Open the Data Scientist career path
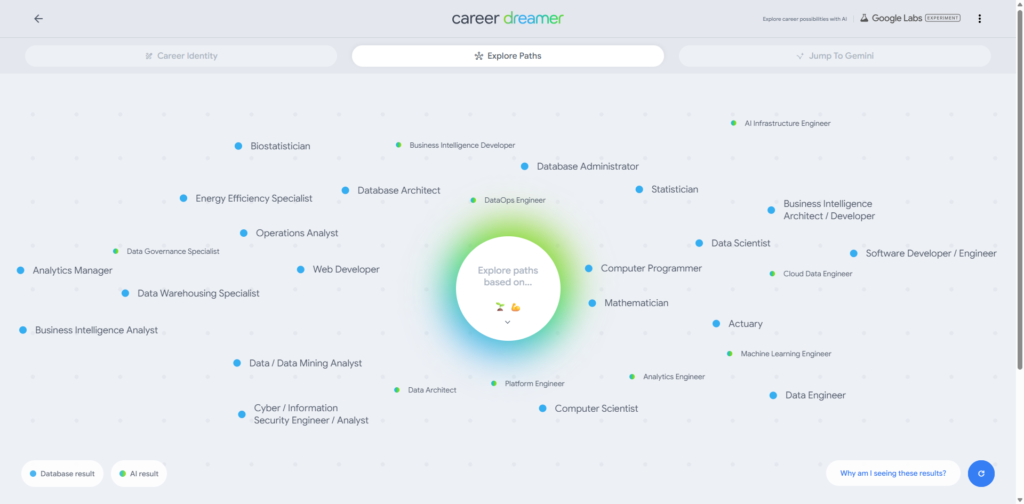 (x=741, y=244)
